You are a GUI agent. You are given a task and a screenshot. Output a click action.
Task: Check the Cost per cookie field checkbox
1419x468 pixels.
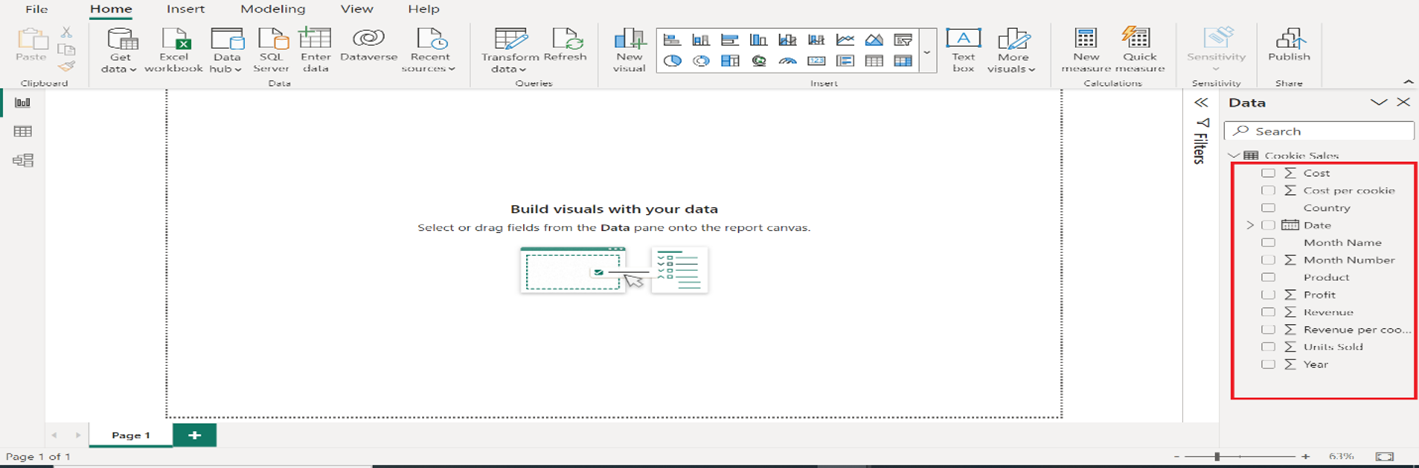point(1268,190)
